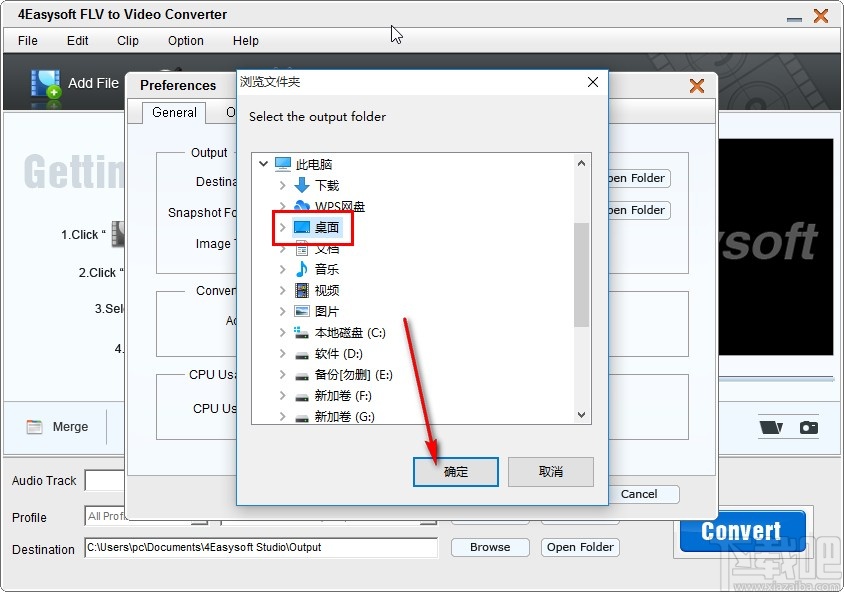Expand the 桌面 desktop tree node
This screenshot has width=844, height=592.
pyautogui.click(x=283, y=227)
